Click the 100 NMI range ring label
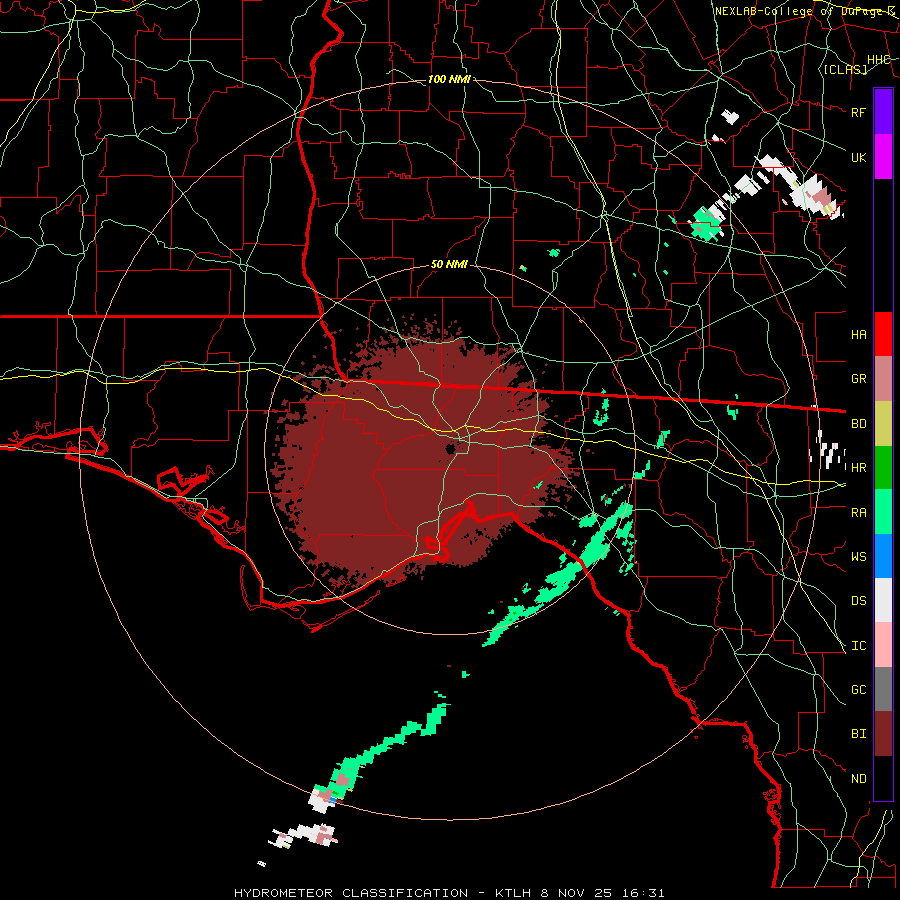The height and width of the screenshot is (900, 900). click(449, 79)
